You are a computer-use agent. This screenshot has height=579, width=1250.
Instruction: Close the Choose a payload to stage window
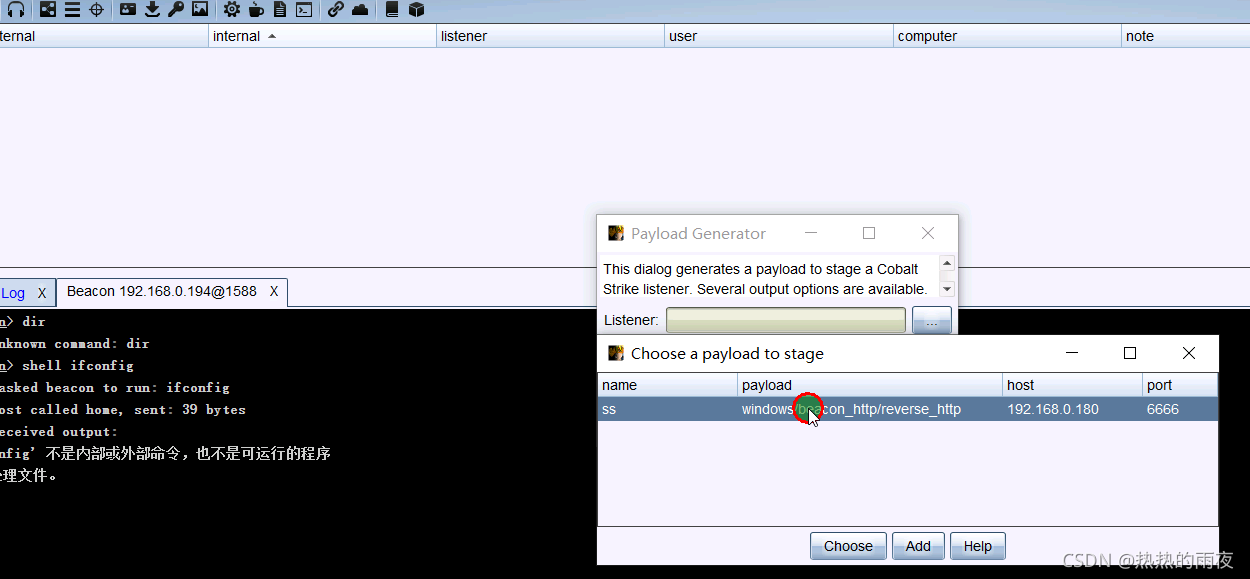[x=1188, y=353]
